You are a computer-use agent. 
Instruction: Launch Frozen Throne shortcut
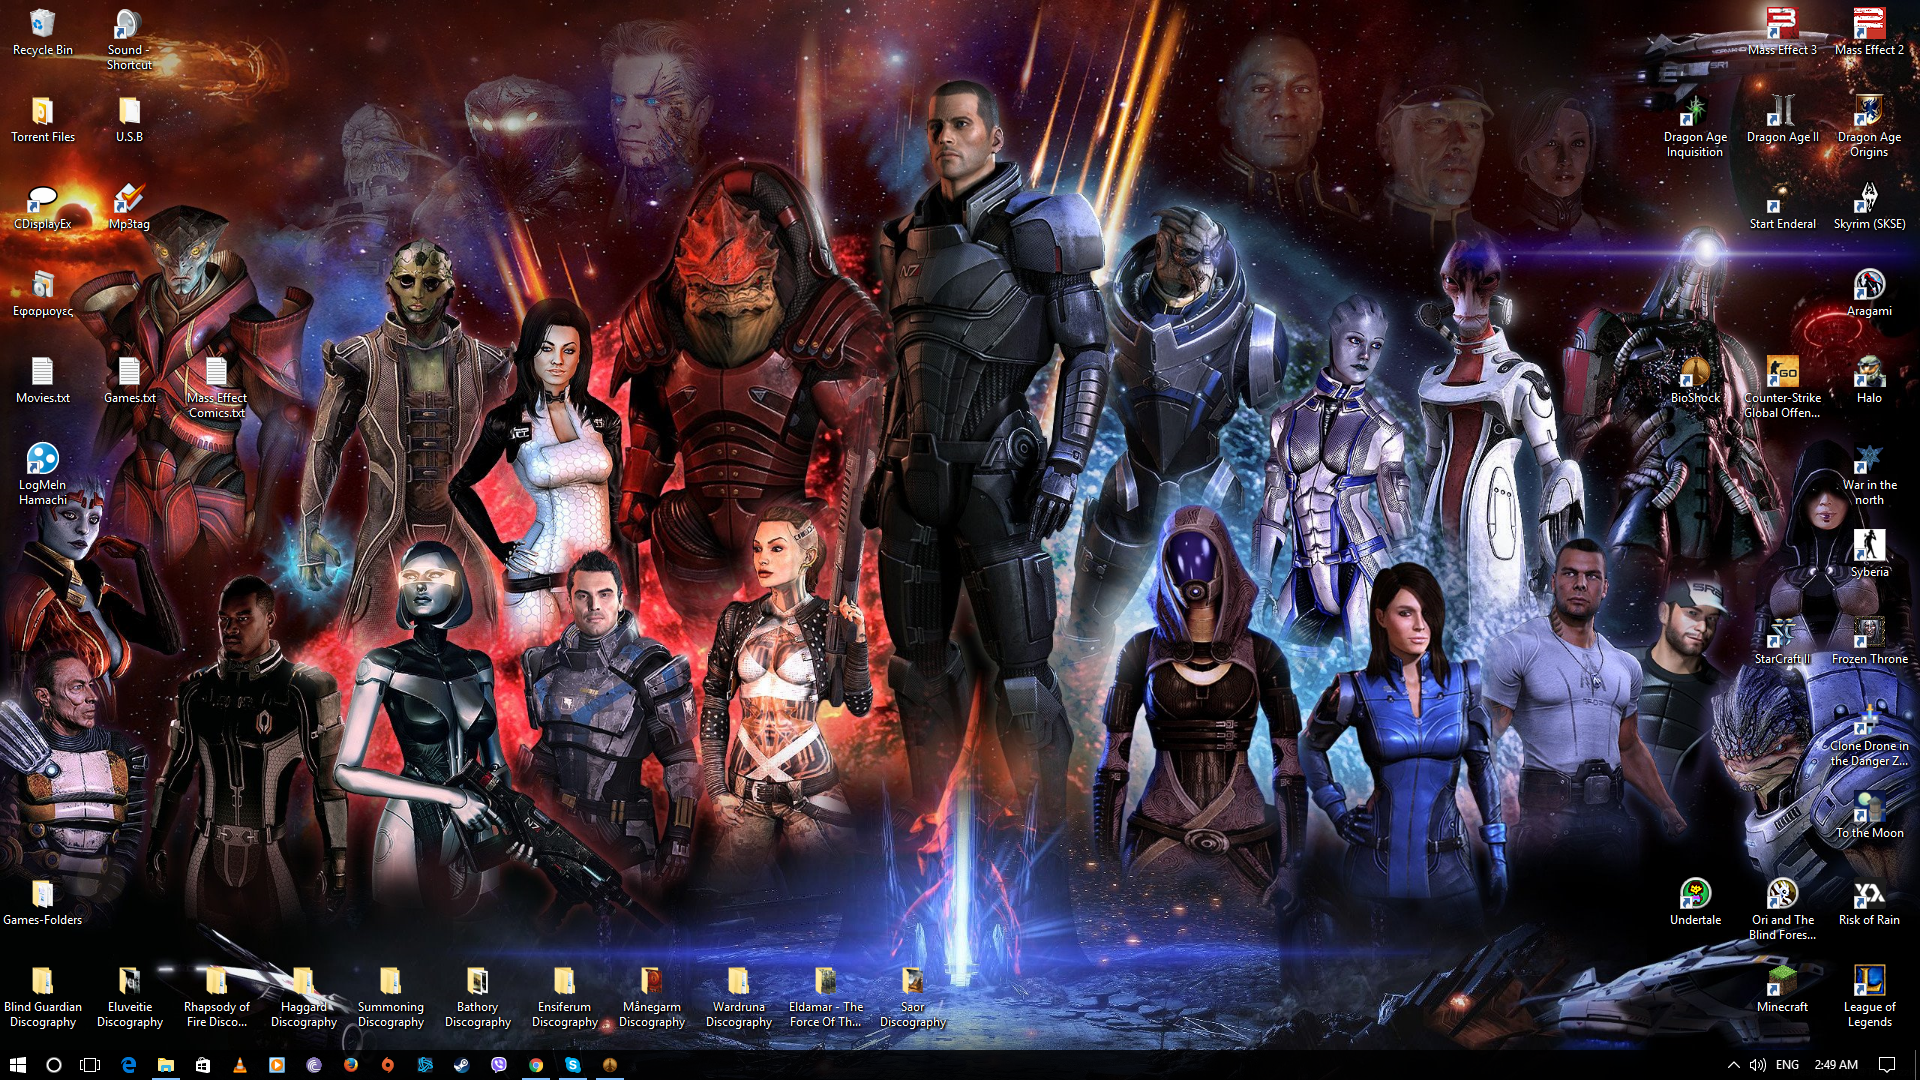[1869, 642]
